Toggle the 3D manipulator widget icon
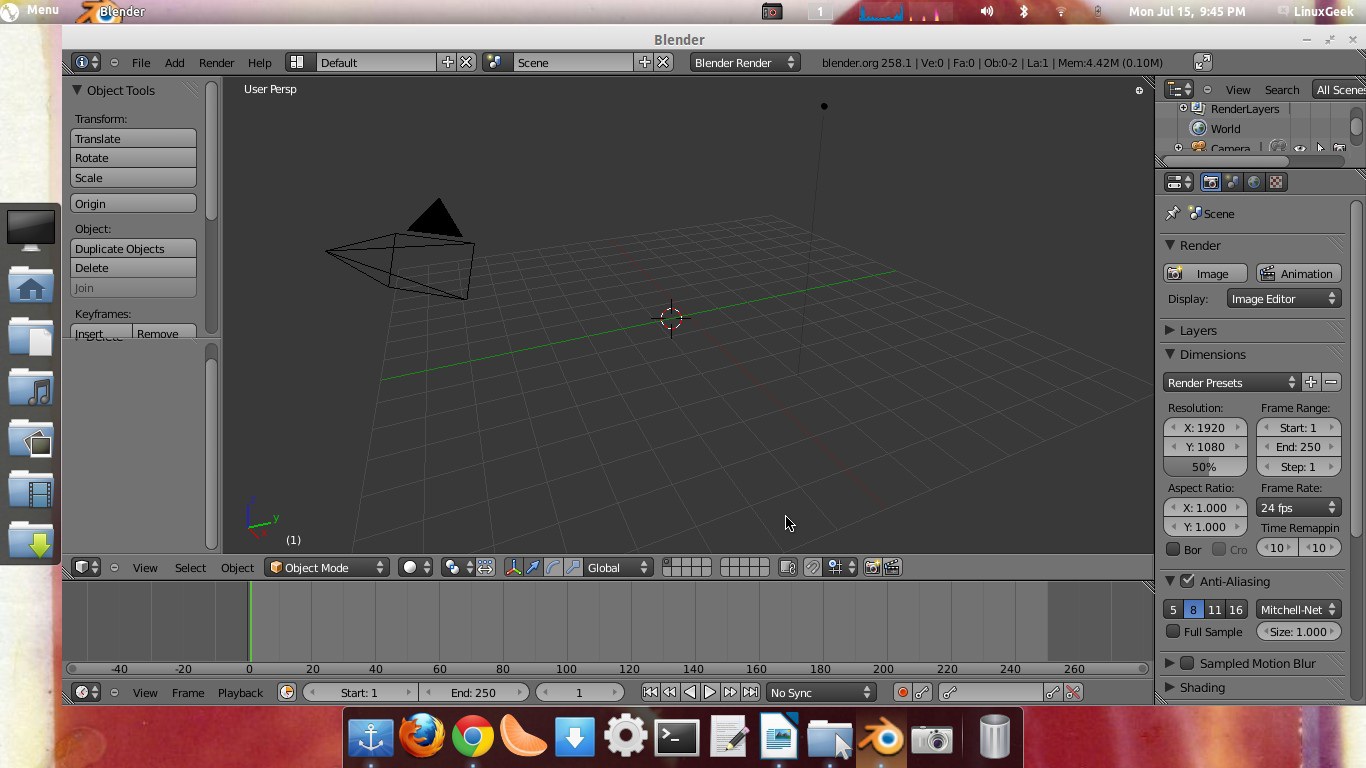The image size is (1366, 768). coord(513,567)
